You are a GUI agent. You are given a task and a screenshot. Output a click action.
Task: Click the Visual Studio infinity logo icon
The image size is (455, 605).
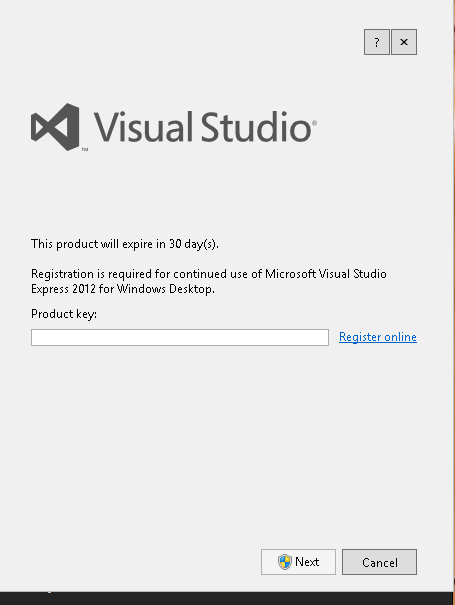click(x=55, y=127)
